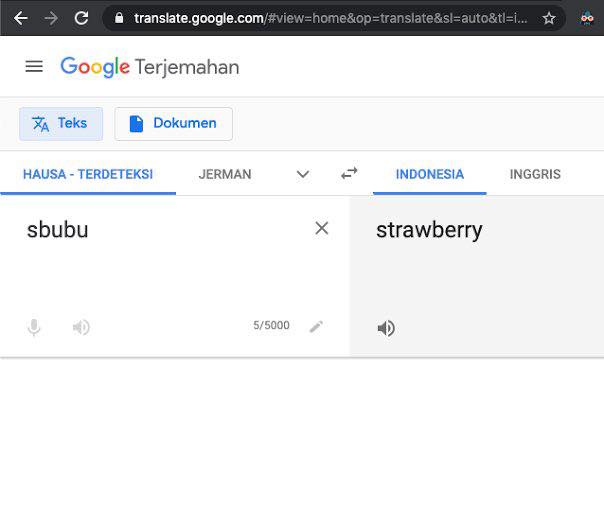Click the browser forward arrow

pos(51,18)
